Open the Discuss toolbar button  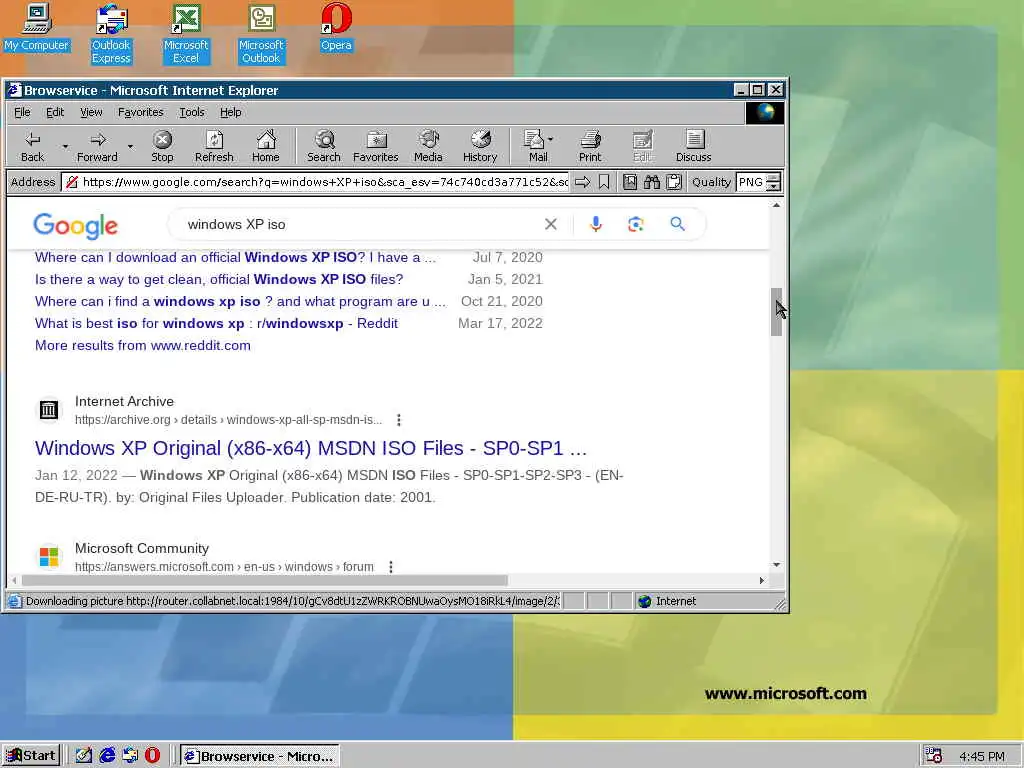[x=694, y=146]
